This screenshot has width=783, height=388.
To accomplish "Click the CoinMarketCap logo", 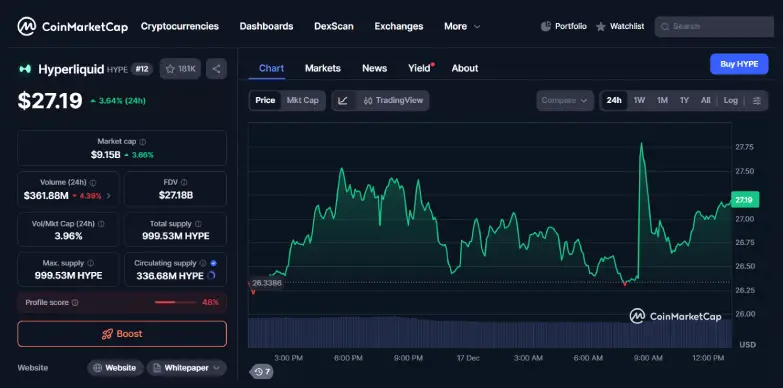I will tap(72, 26).
